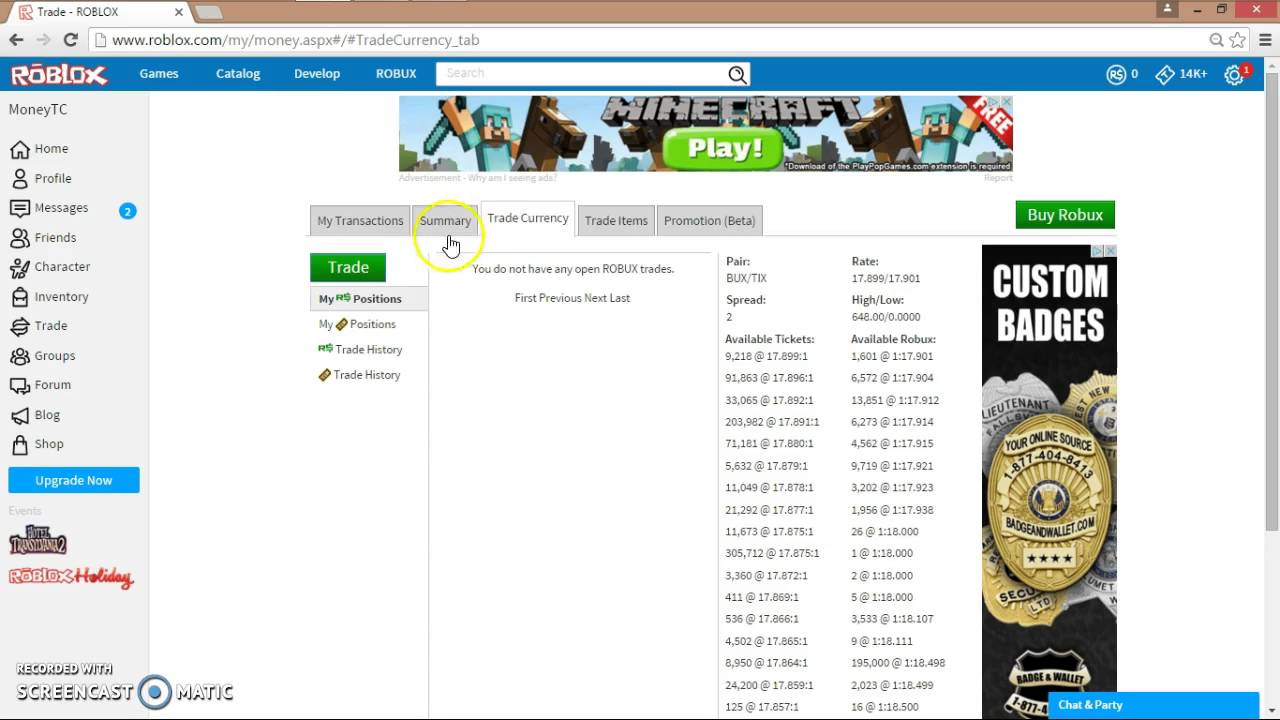This screenshot has width=1280, height=720.
Task: Open the Chrome menu icon
Action: coord(1264,40)
